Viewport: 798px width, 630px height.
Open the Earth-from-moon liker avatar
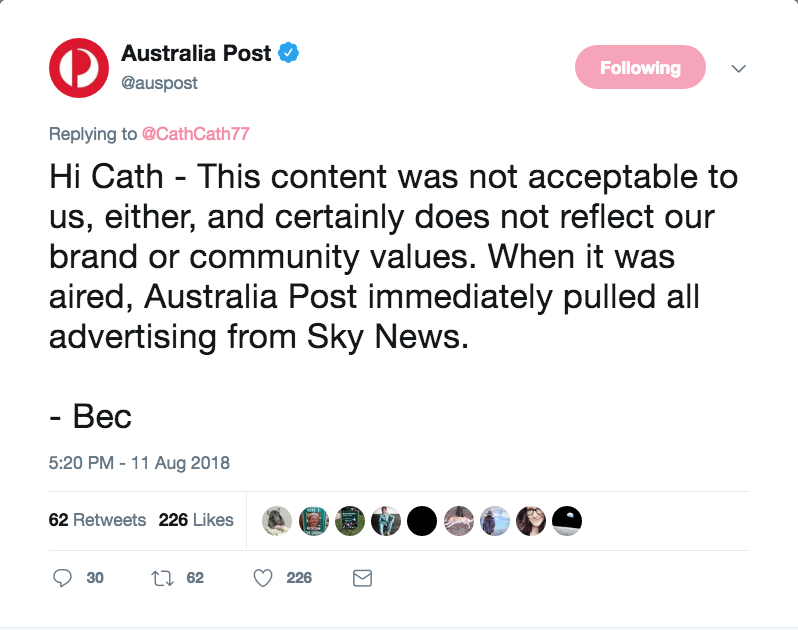567,520
